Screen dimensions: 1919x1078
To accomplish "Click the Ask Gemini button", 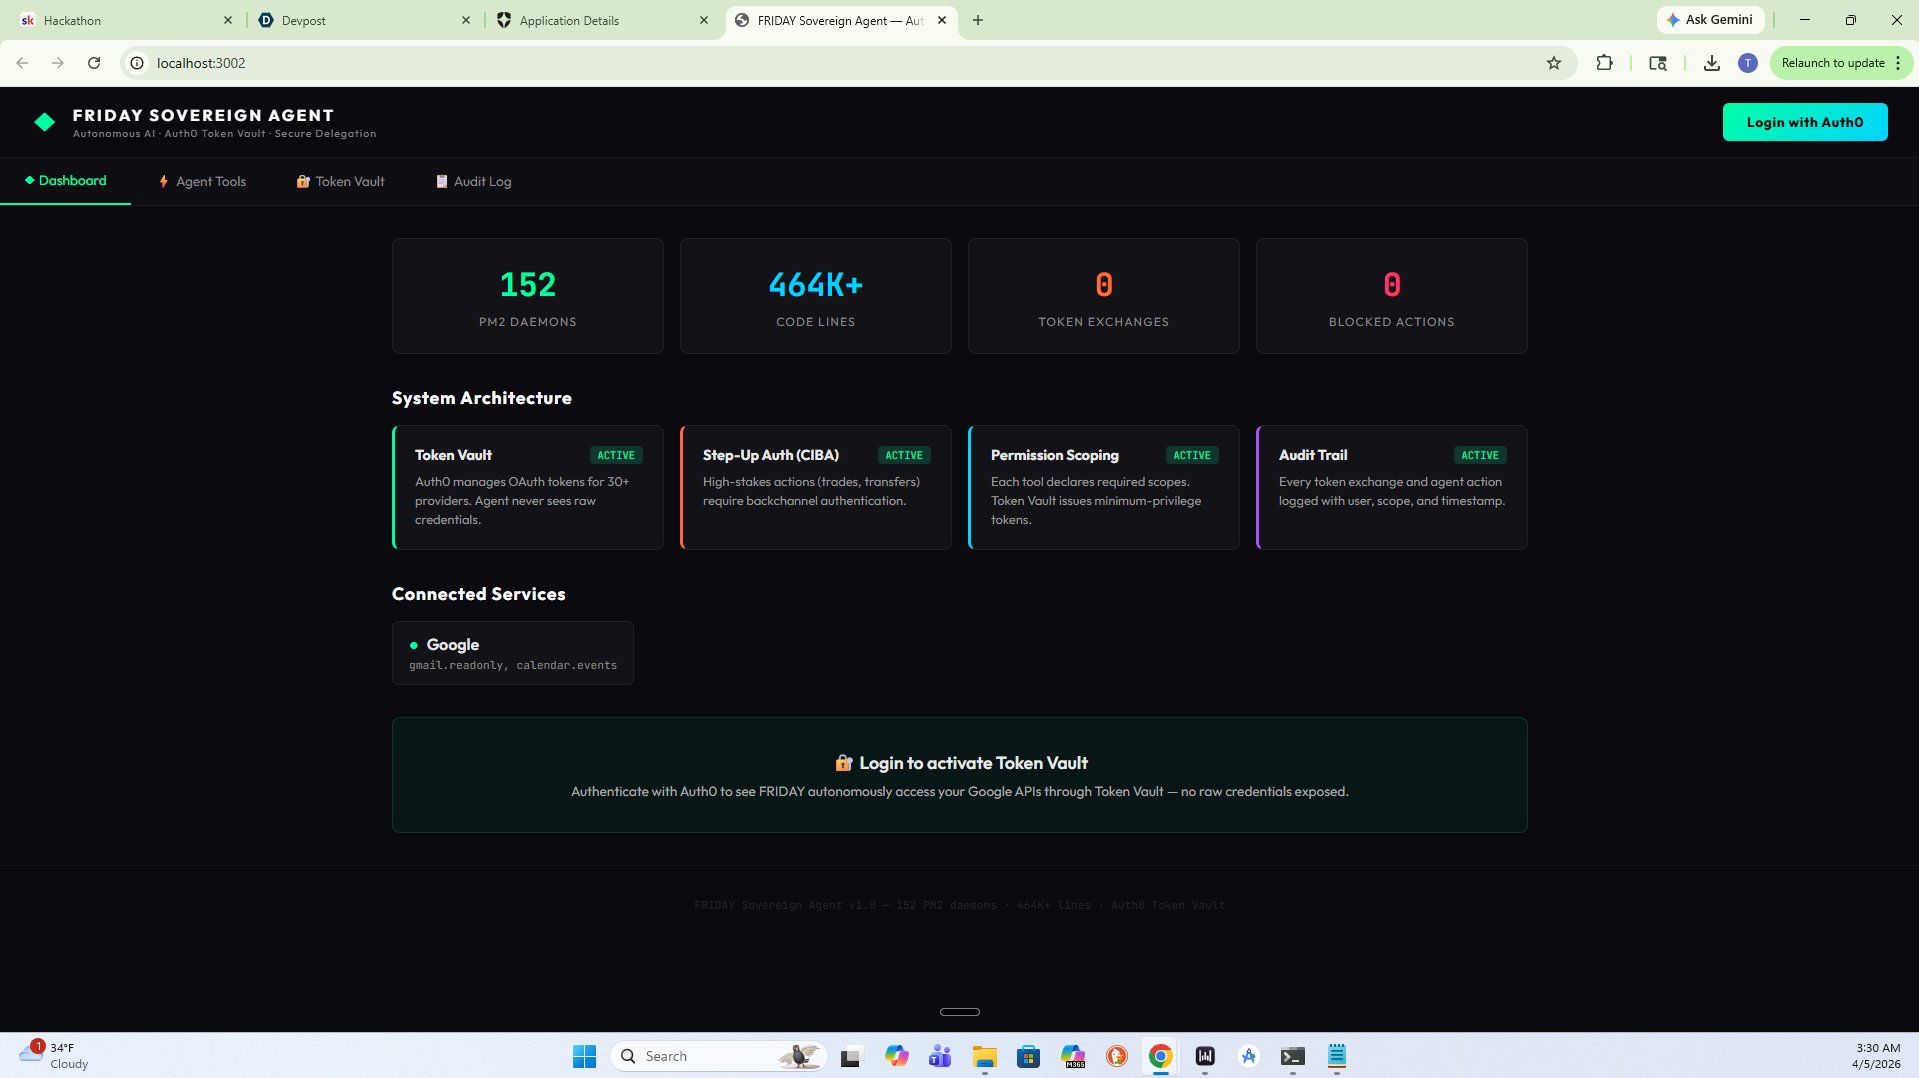I will [x=1710, y=20].
